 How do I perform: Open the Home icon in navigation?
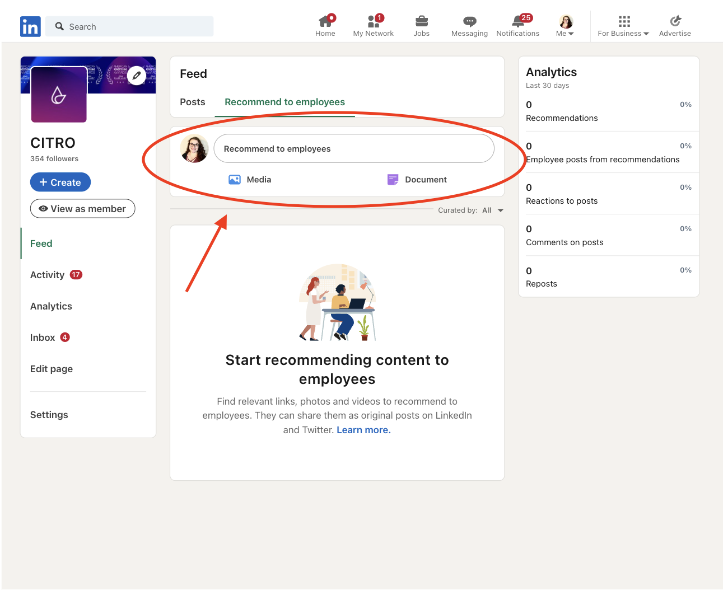[325, 21]
